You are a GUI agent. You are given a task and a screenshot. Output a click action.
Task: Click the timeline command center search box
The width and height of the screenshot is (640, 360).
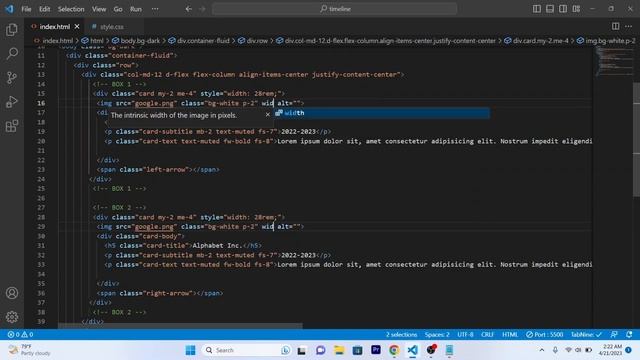point(334,9)
